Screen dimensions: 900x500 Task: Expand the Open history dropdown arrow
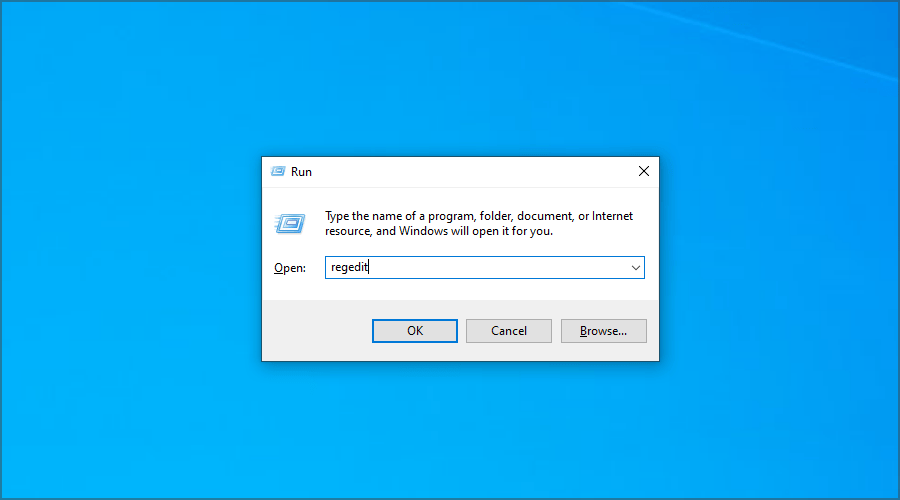(x=635, y=268)
